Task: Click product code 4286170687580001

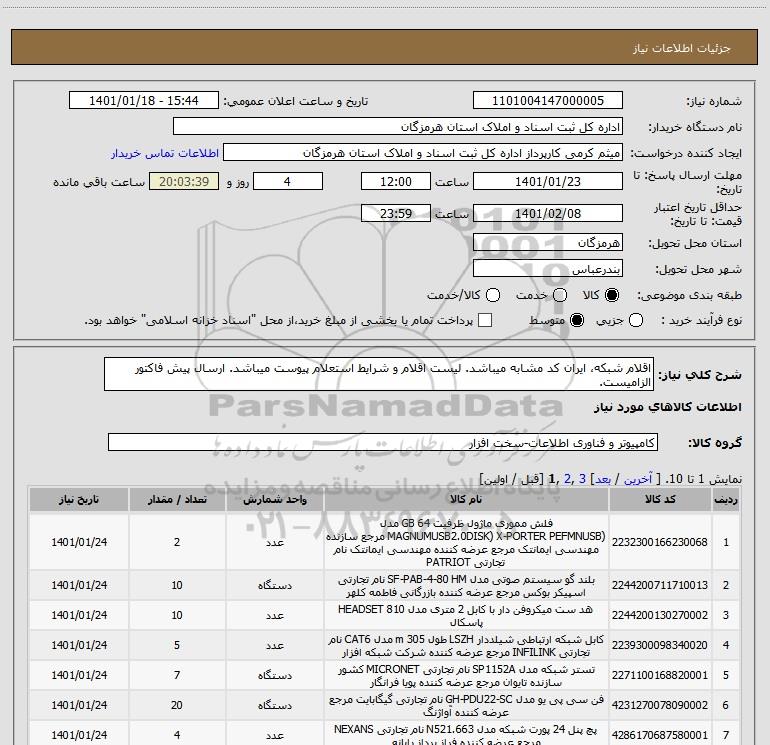Action: tap(660, 735)
